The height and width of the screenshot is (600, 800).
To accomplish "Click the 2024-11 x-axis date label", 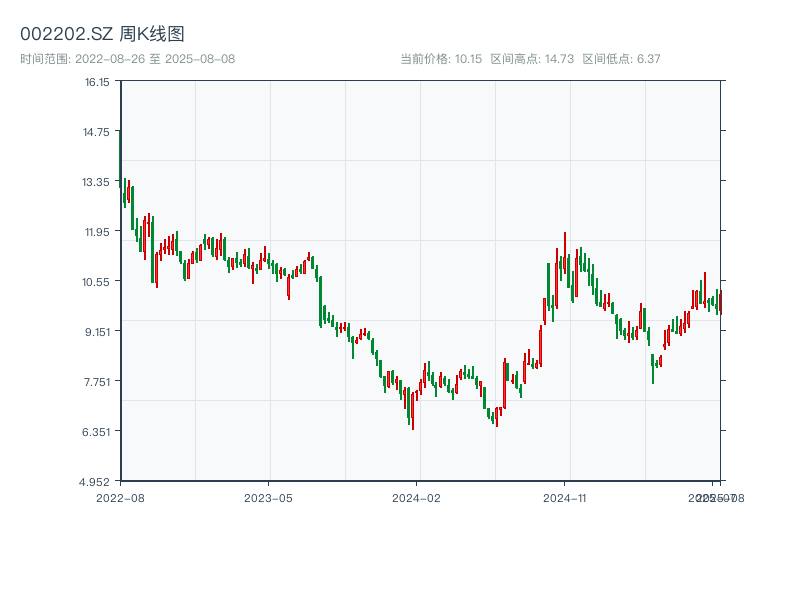I will point(564,497).
